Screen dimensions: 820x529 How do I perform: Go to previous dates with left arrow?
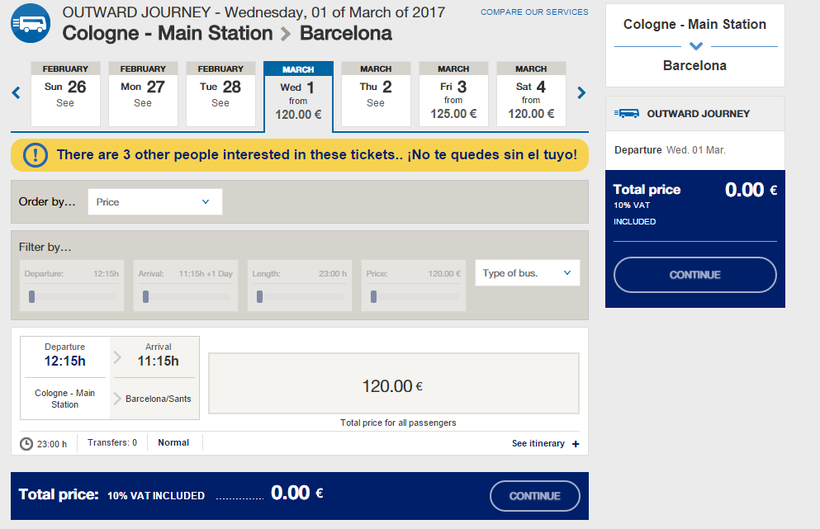16,93
